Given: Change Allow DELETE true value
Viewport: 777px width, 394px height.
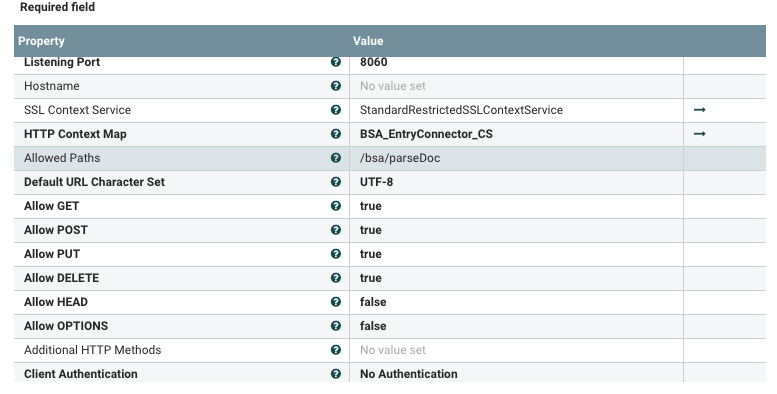Looking at the screenshot, I should [x=516, y=278].
